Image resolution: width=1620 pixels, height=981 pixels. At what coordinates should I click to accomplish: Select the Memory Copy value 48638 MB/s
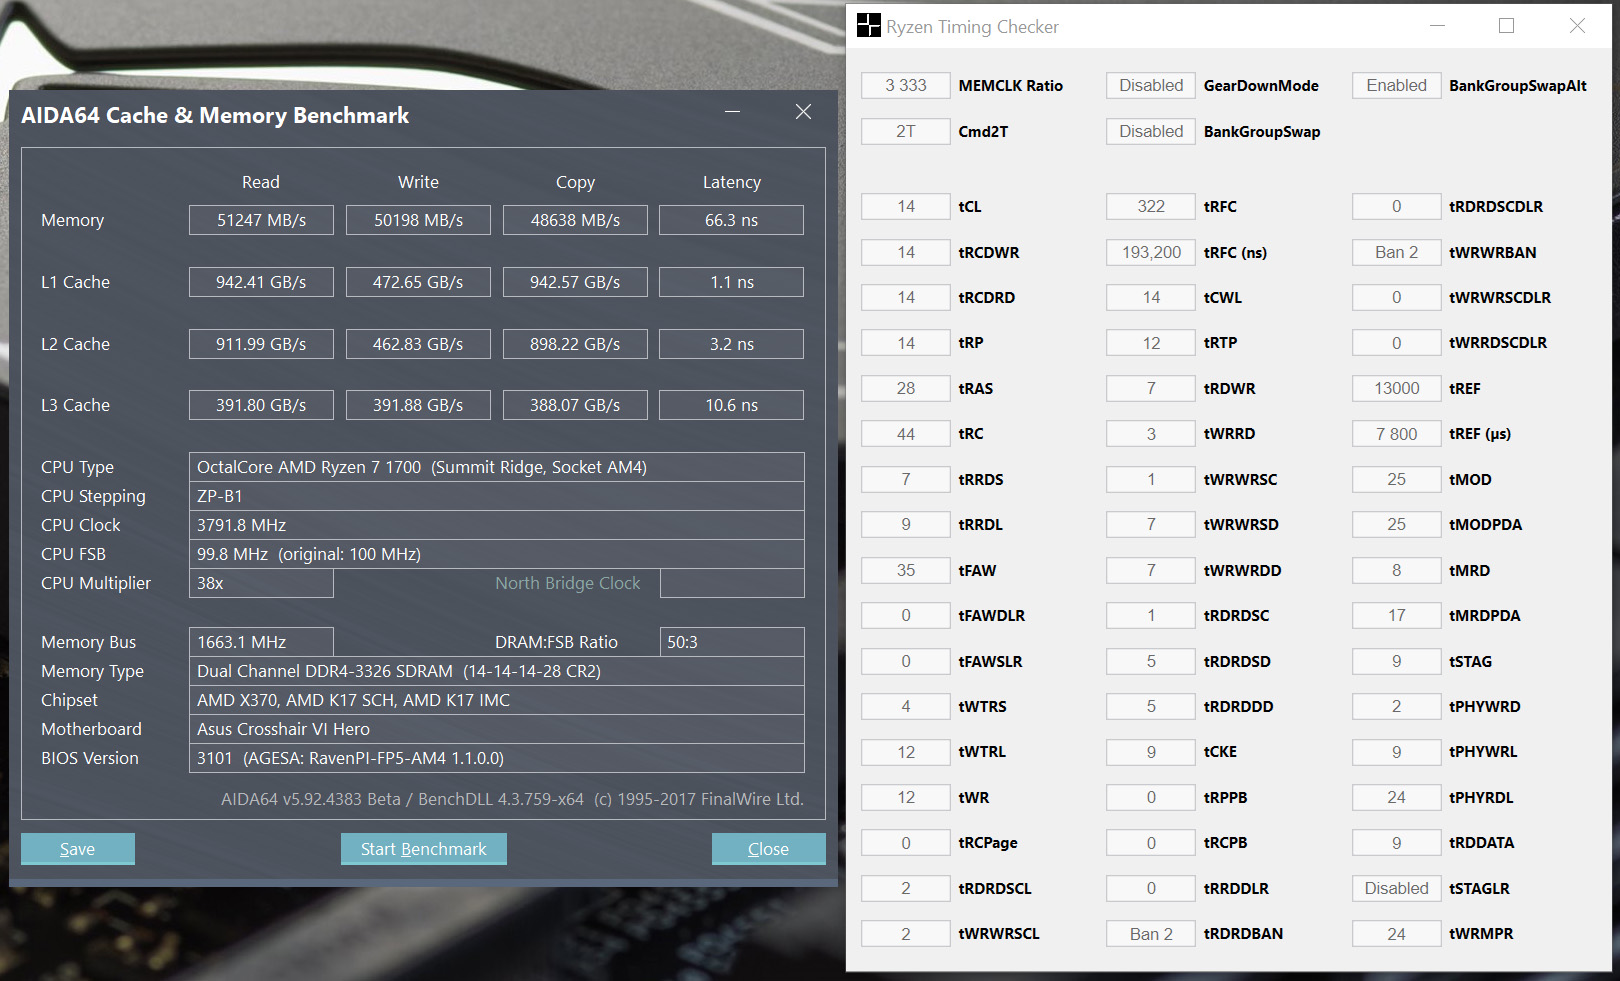click(575, 220)
